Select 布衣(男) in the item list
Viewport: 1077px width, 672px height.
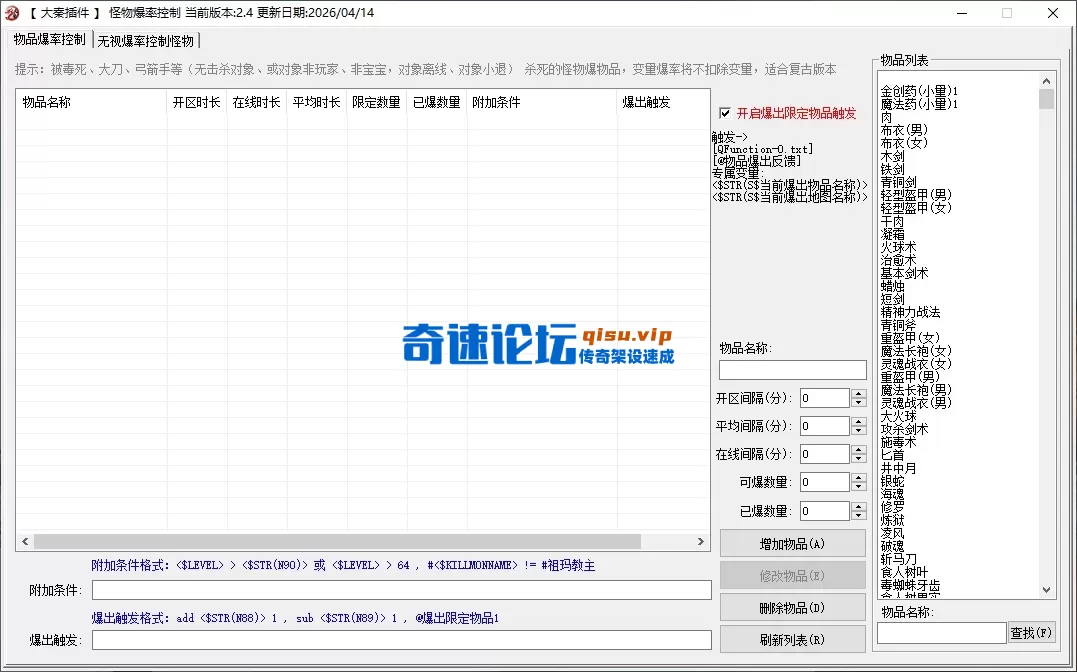click(x=904, y=130)
